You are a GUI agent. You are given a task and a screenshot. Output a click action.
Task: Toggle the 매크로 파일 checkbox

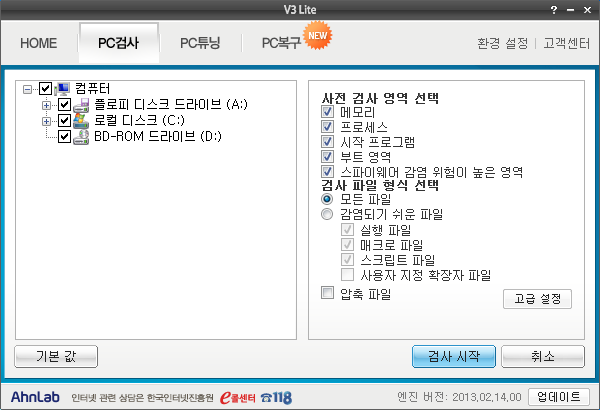pyautogui.click(x=347, y=245)
